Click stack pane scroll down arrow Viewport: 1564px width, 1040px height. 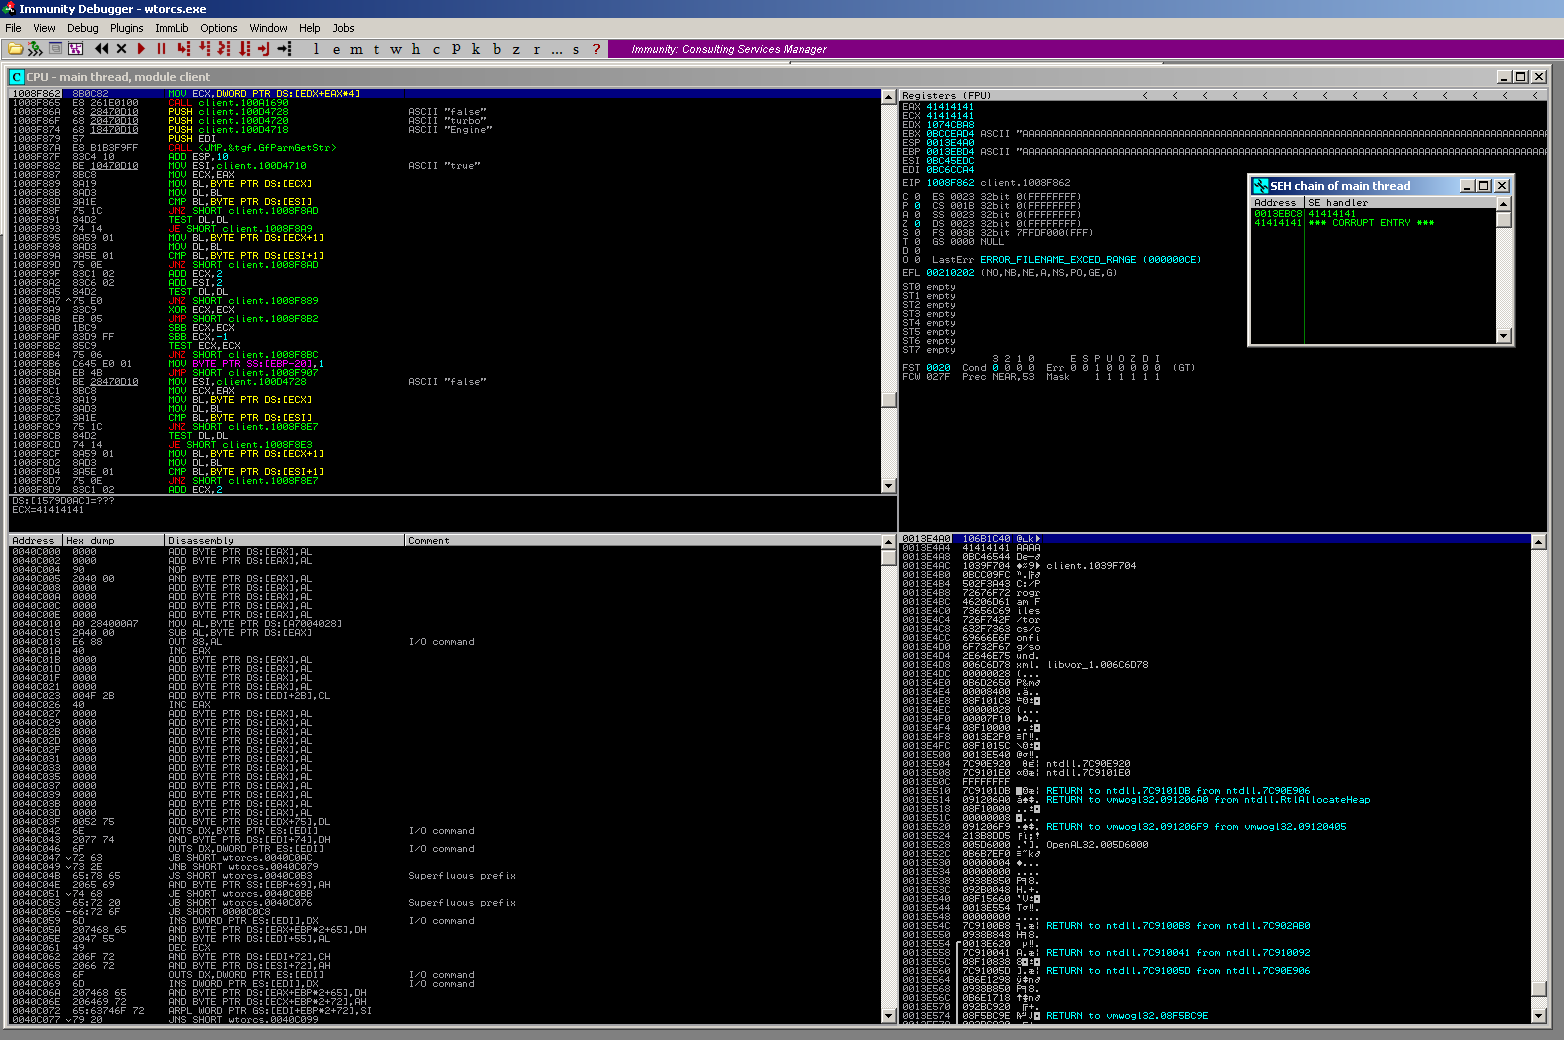(1538, 1016)
